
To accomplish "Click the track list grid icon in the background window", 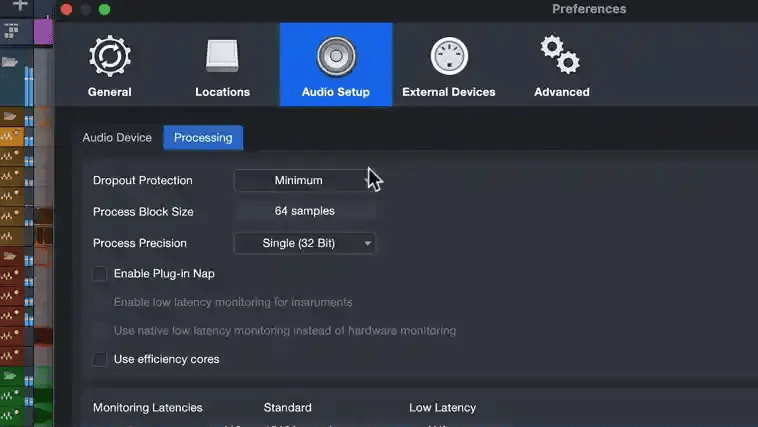I will pyautogui.click(x=11, y=31).
